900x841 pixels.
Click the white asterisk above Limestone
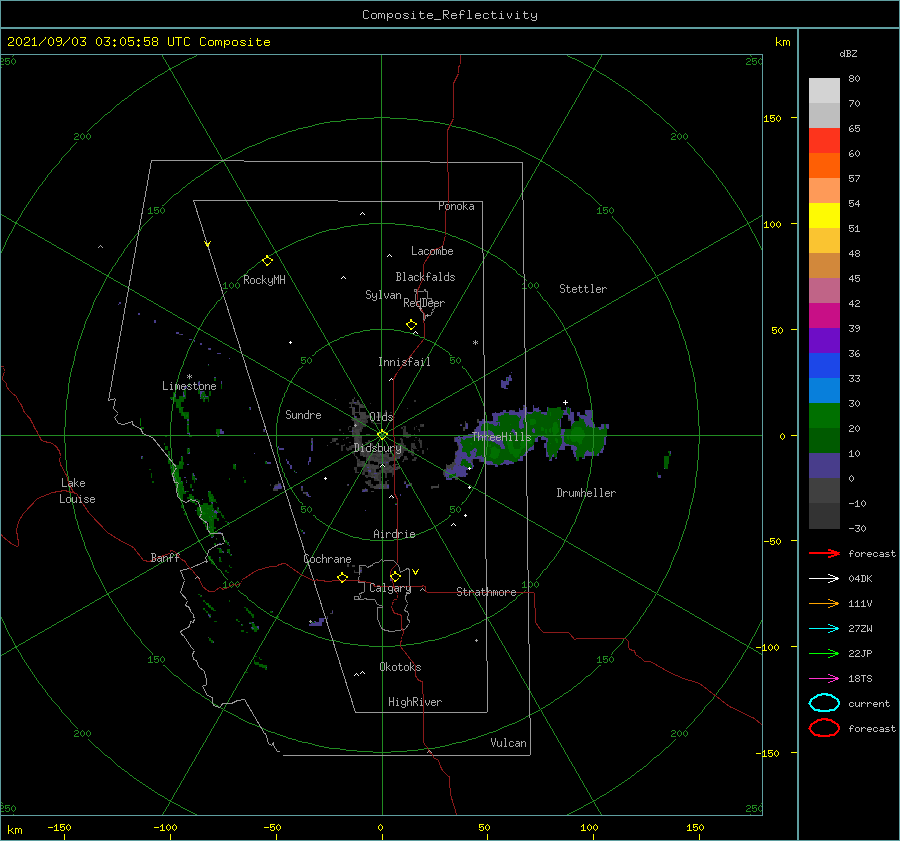point(189,377)
